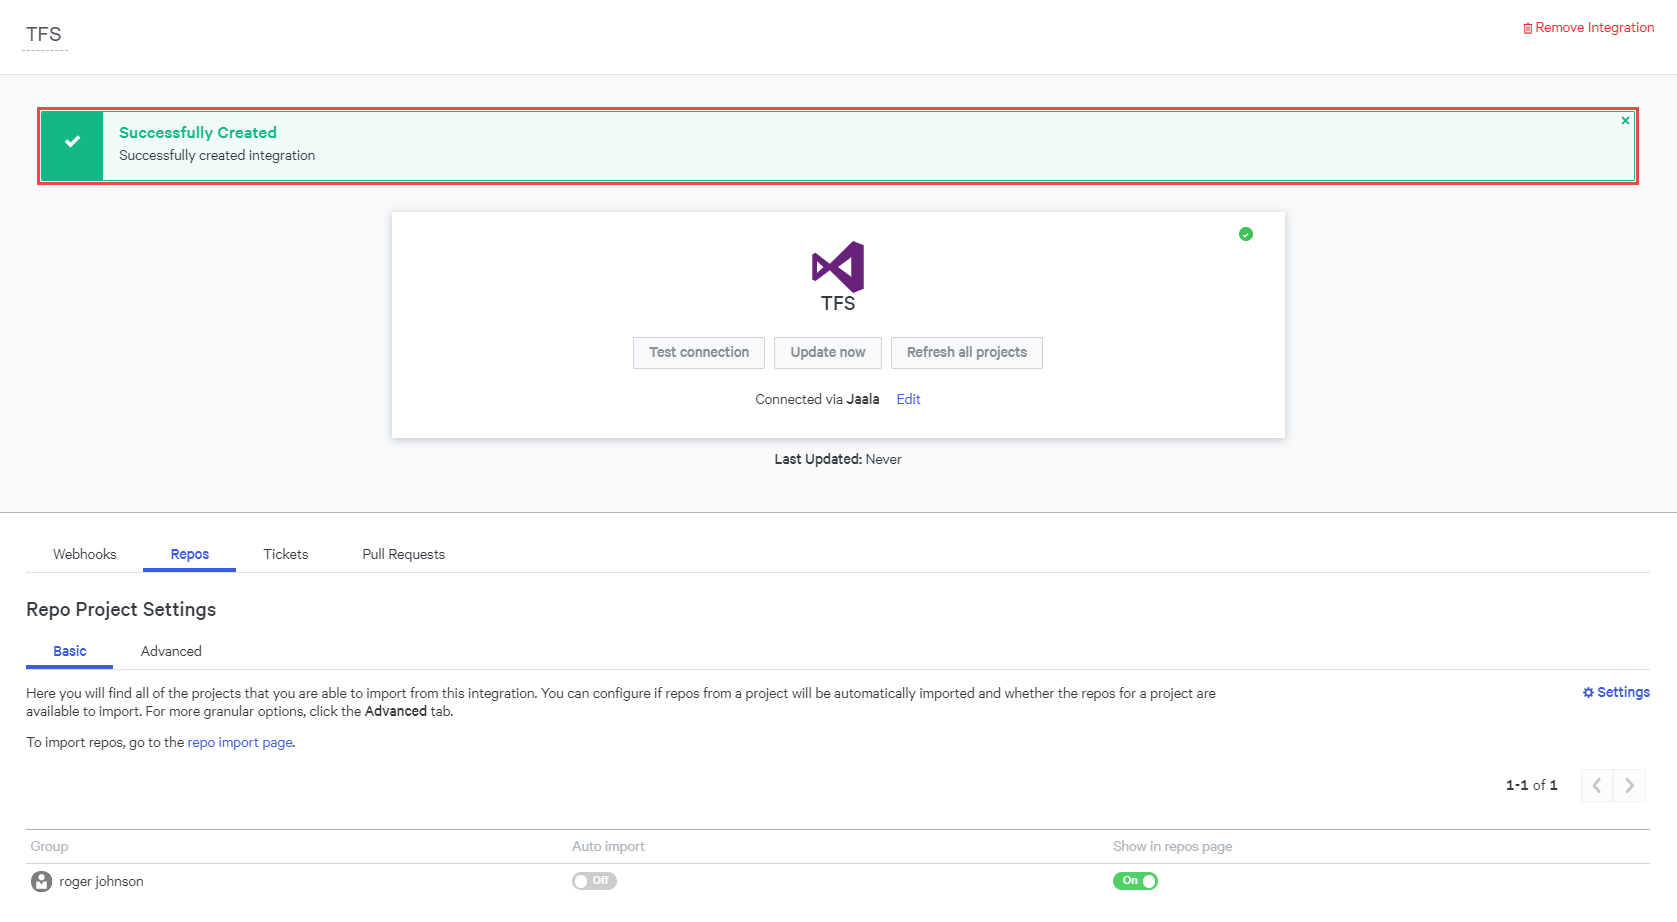Go to next page of groups
Screen dimensions: 1677x922
[x=1630, y=785]
